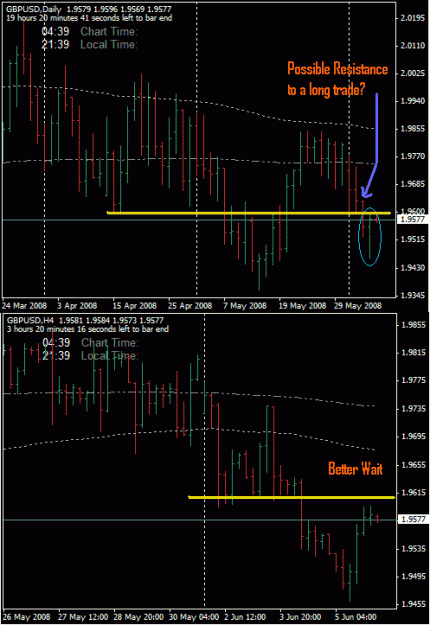The width and height of the screenshot is (430, 625).
Task: Select the 'Possible Resistance to a long trade?' label
Action: point(337,79)
